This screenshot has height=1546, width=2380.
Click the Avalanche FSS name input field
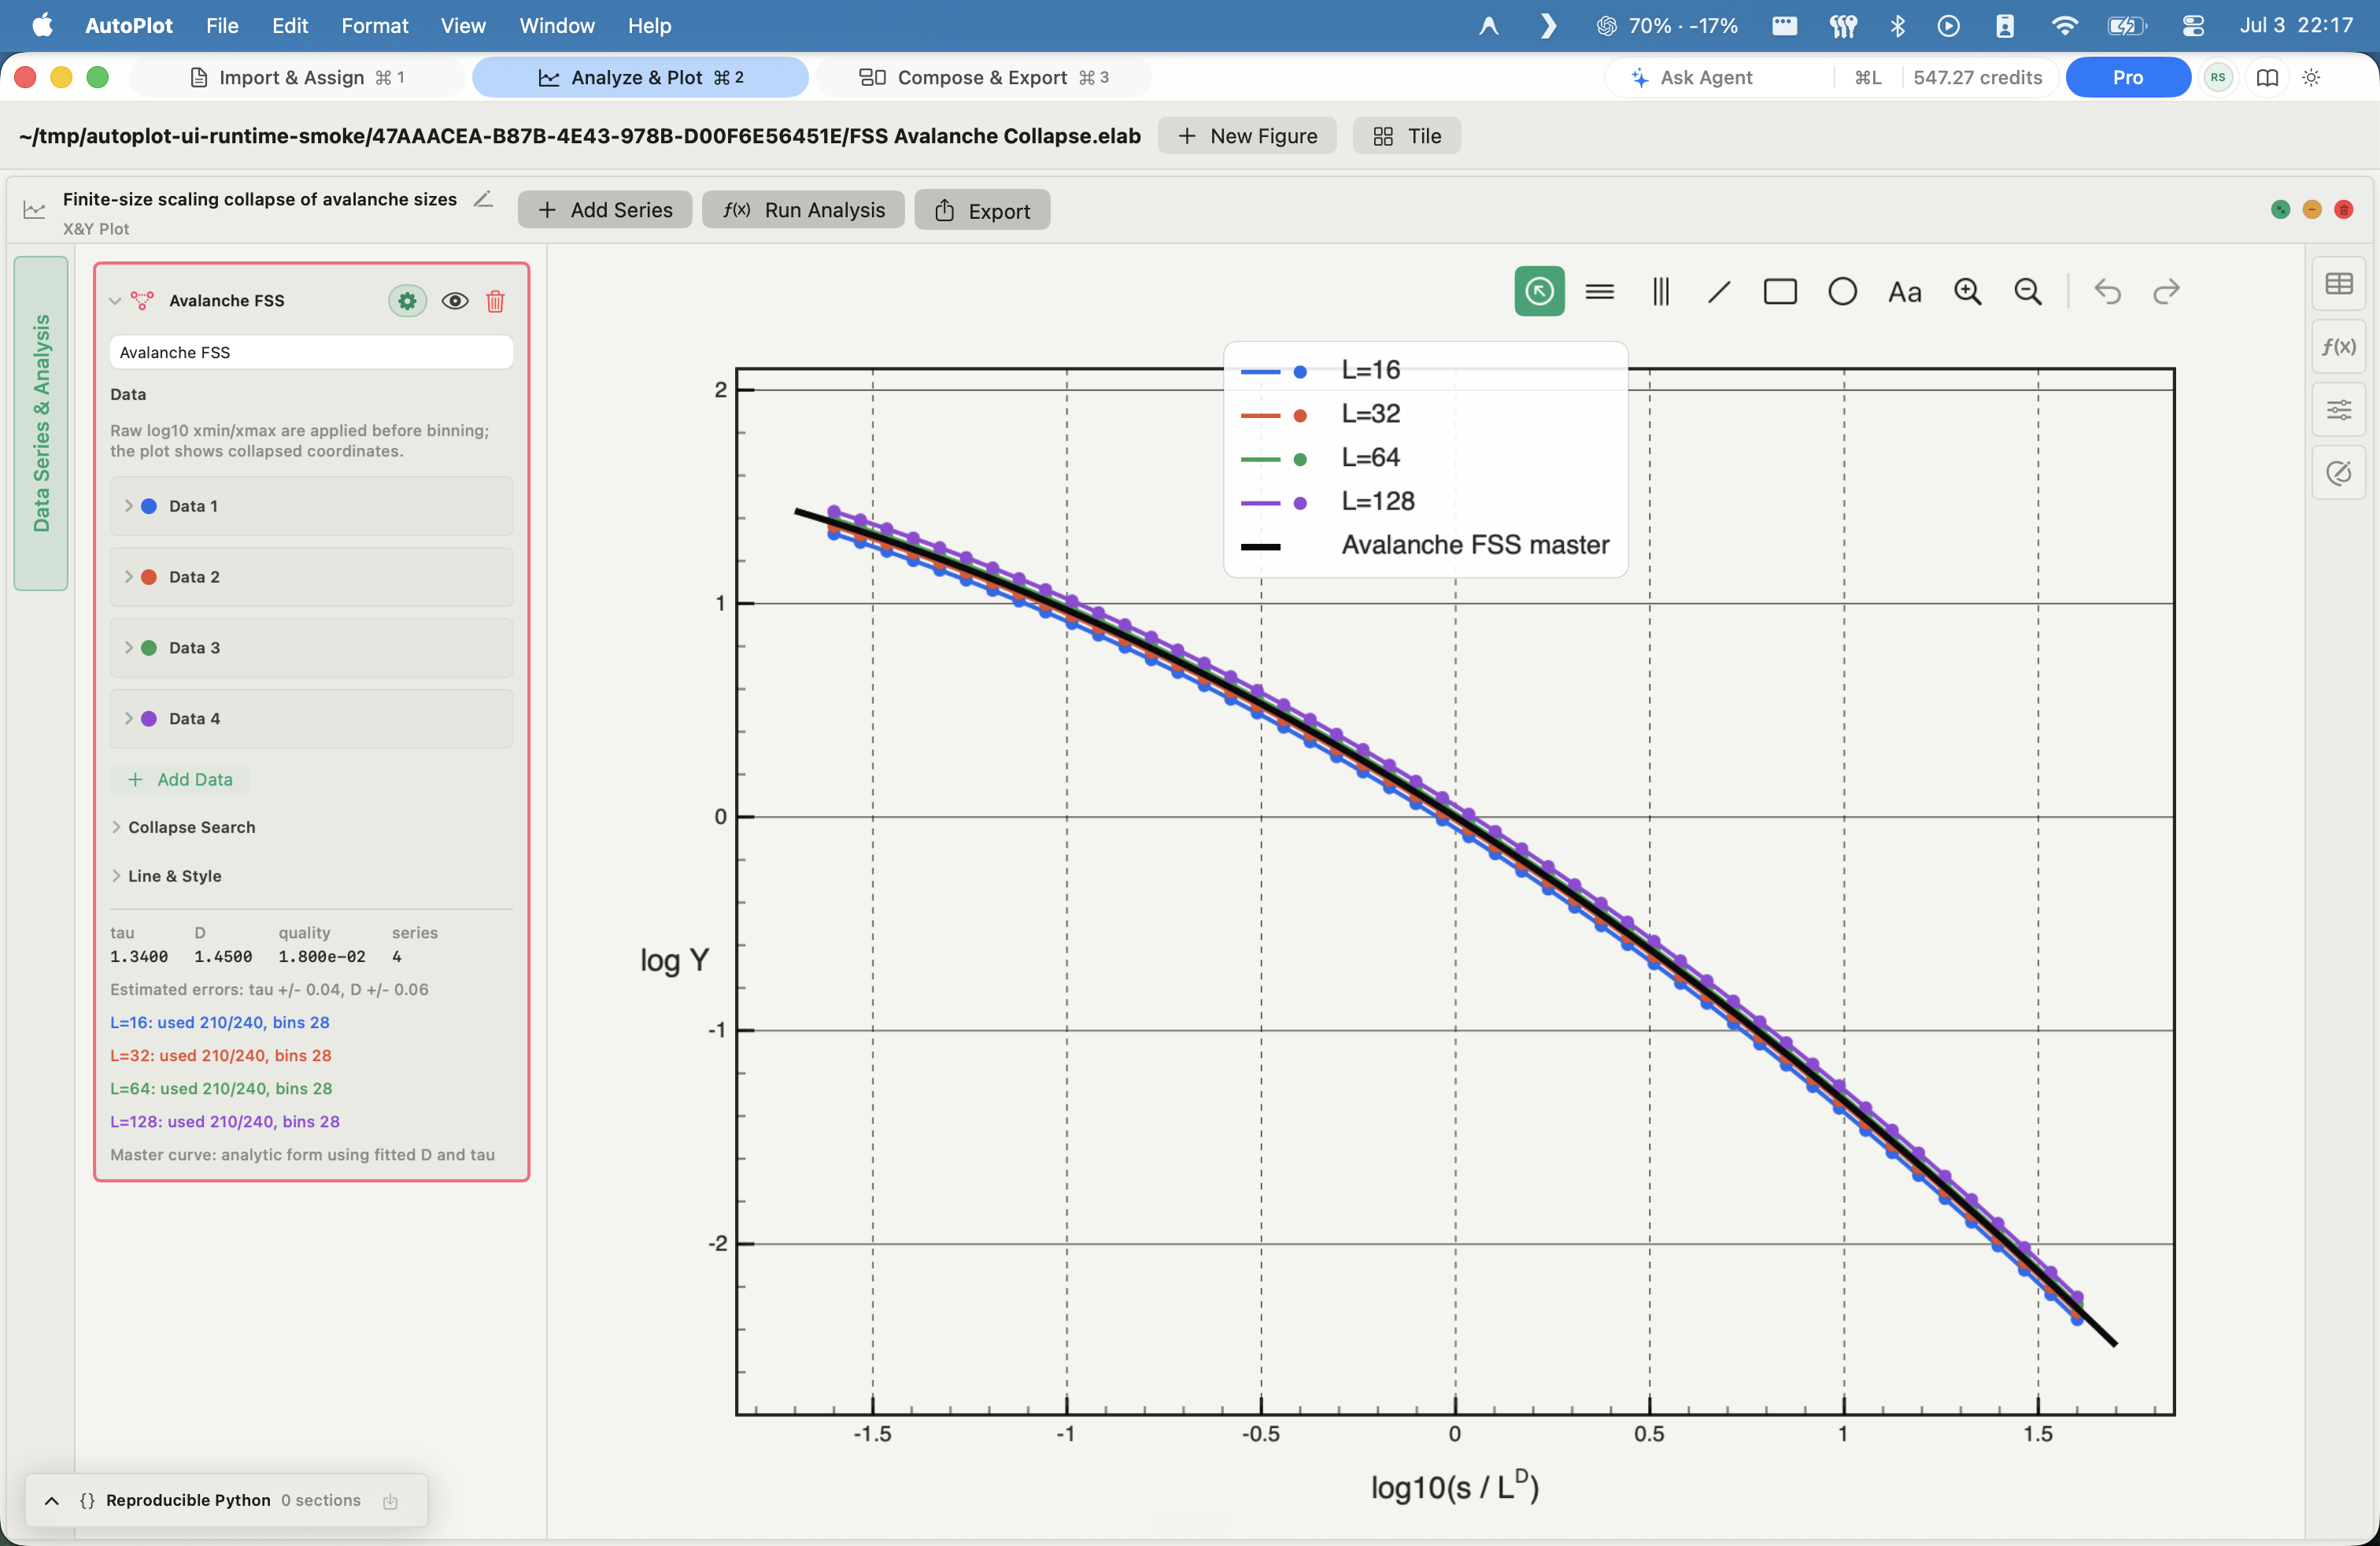[x=311, y=352]
